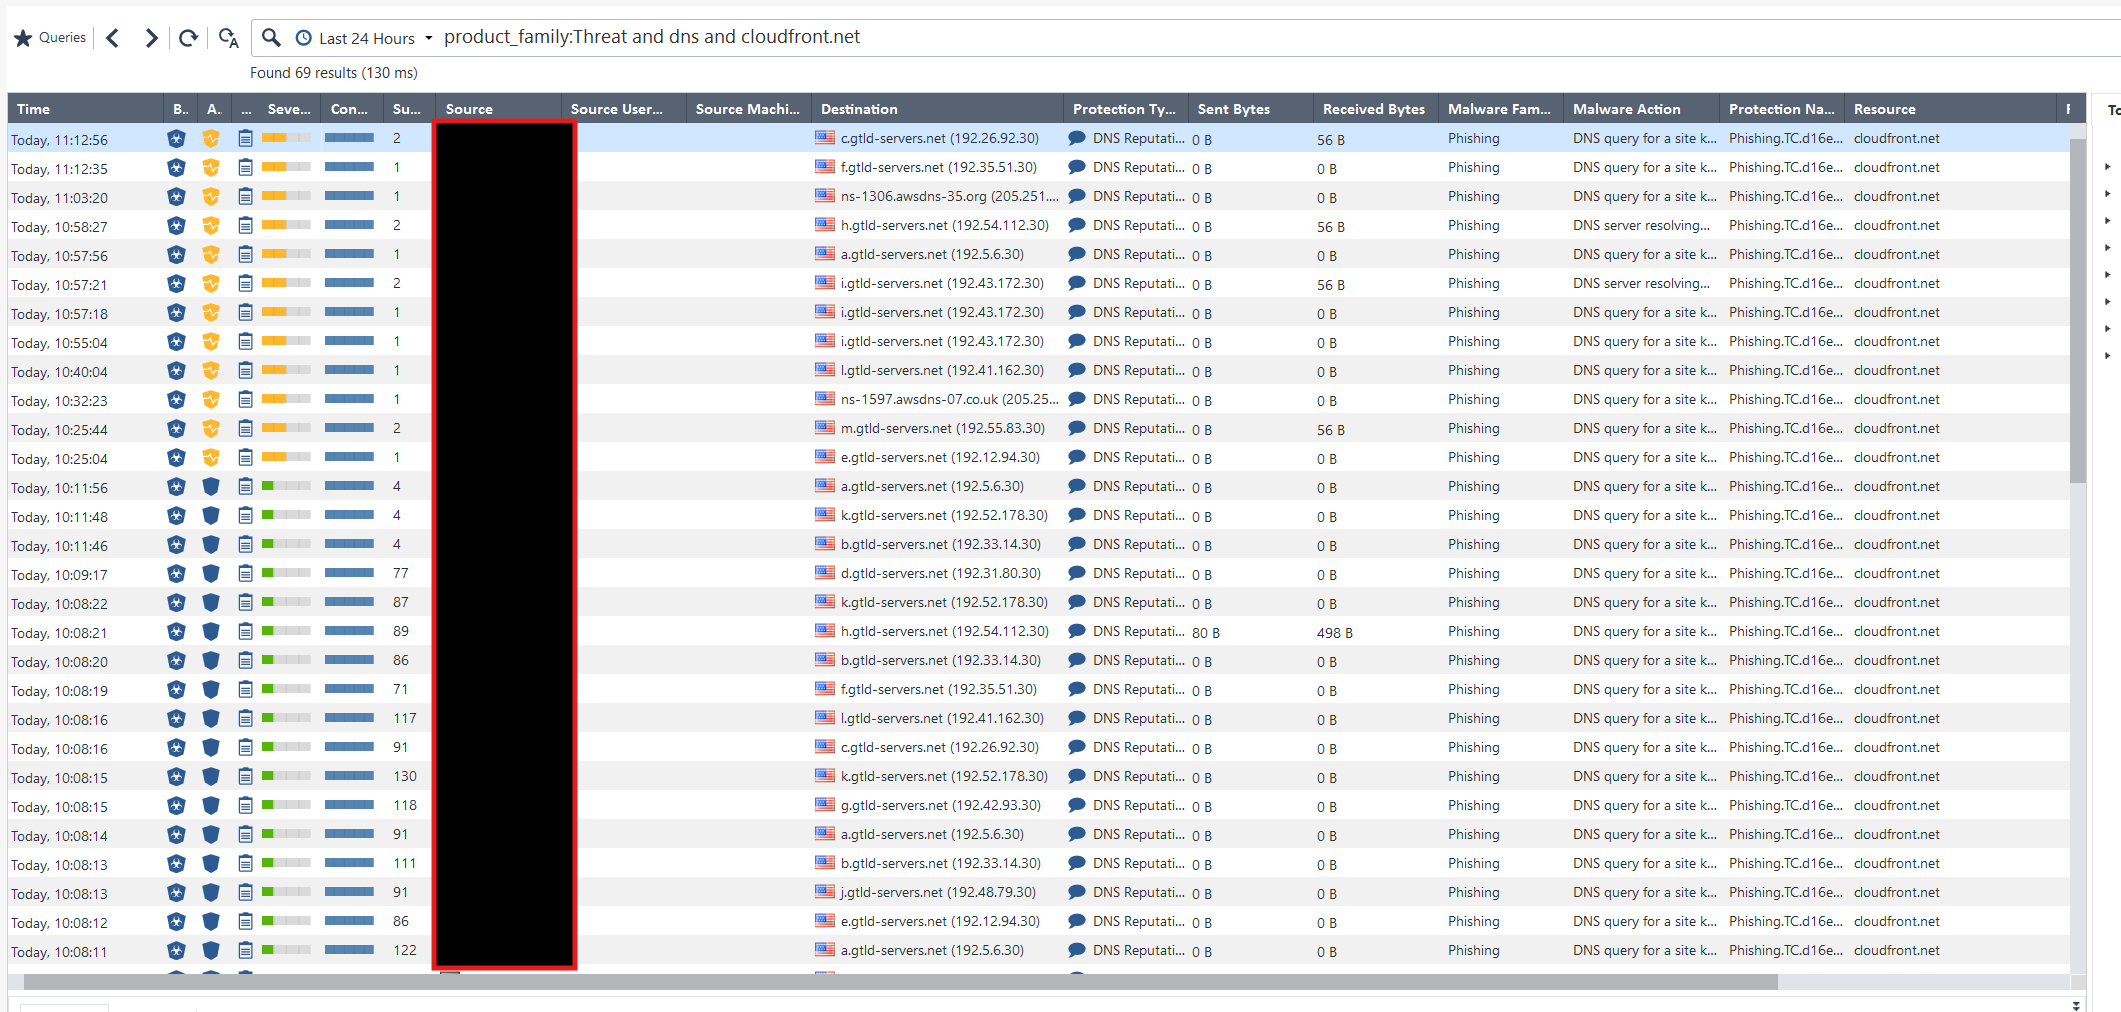Click blue shield in 10:08:16 row with 117
Image resolution: width=2121 pixels, height=1012 pixels.
click(211, 718)
